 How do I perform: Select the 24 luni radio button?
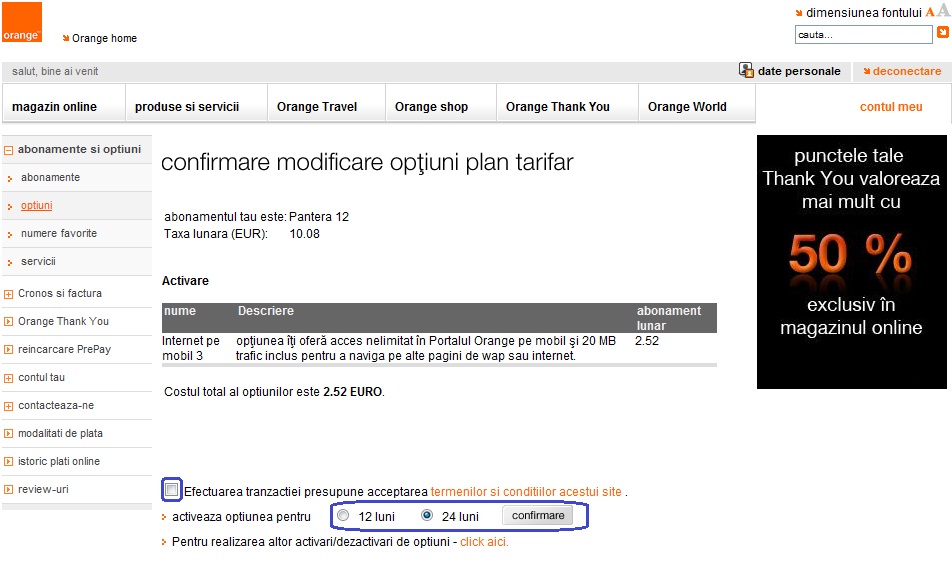pos(427,515)
